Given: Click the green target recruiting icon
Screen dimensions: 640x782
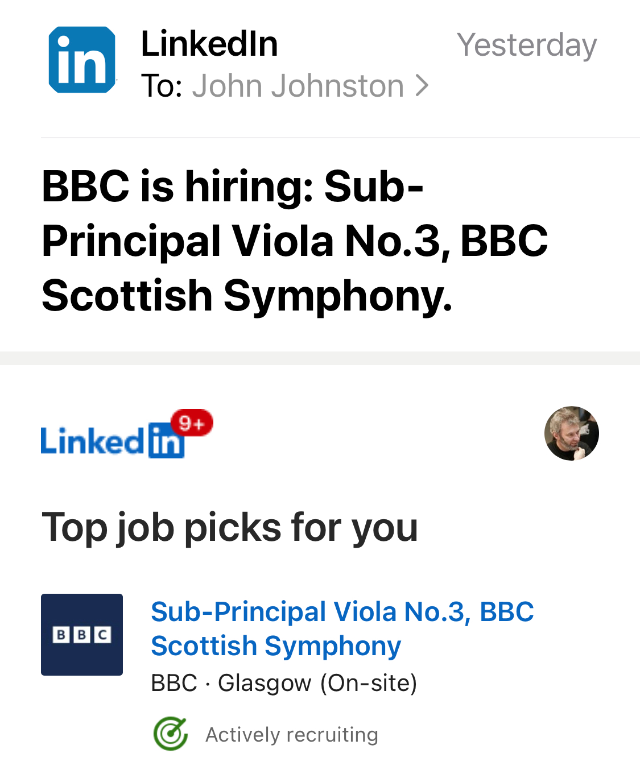Looking at the screenshot, I should click(x=171, y=735).
